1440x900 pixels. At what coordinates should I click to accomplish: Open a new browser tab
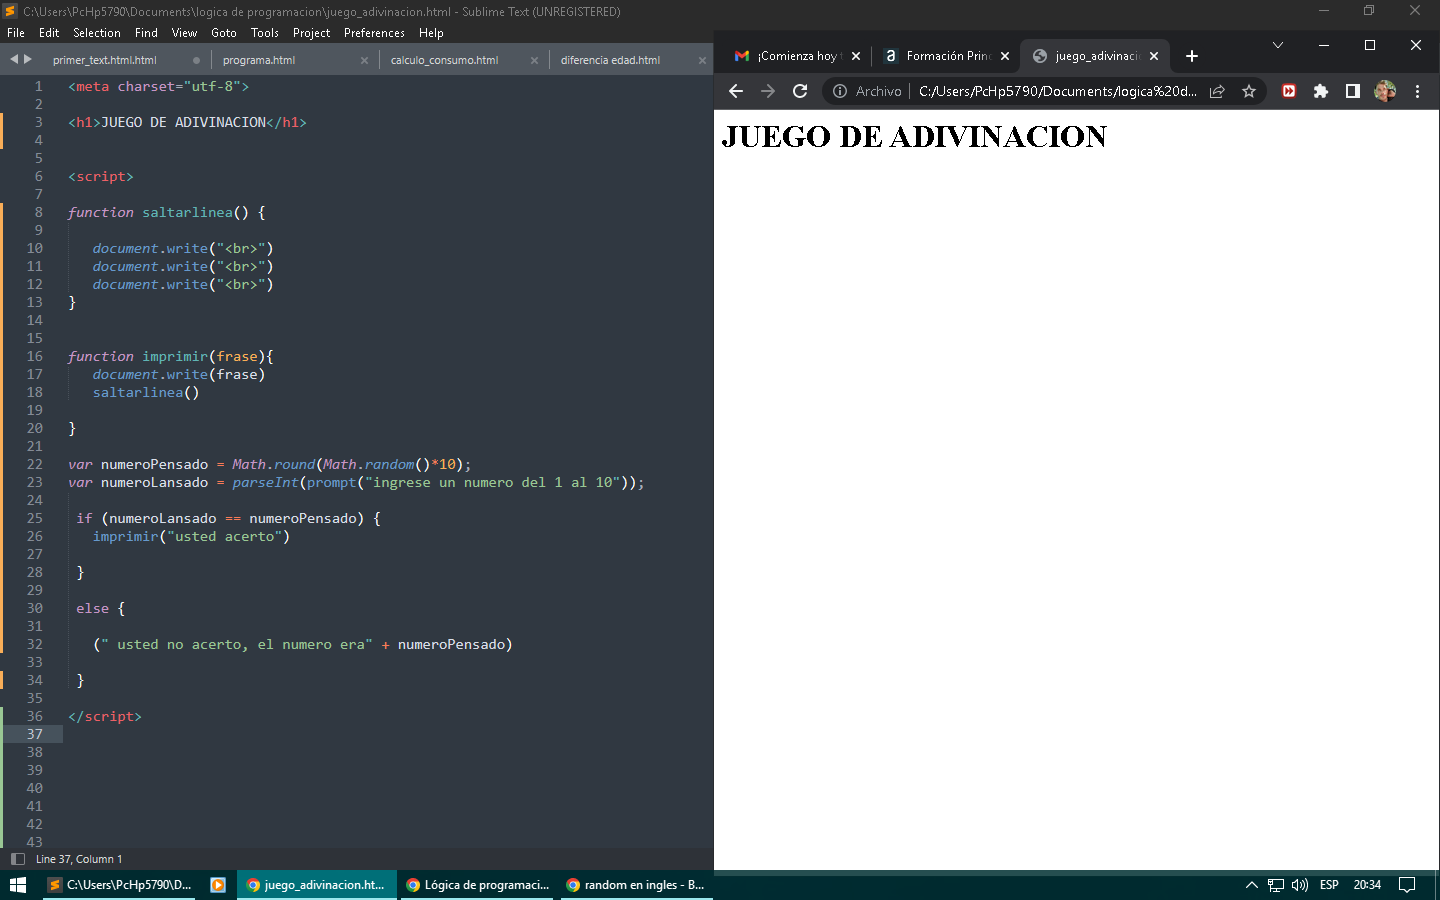click(1192, 56)
